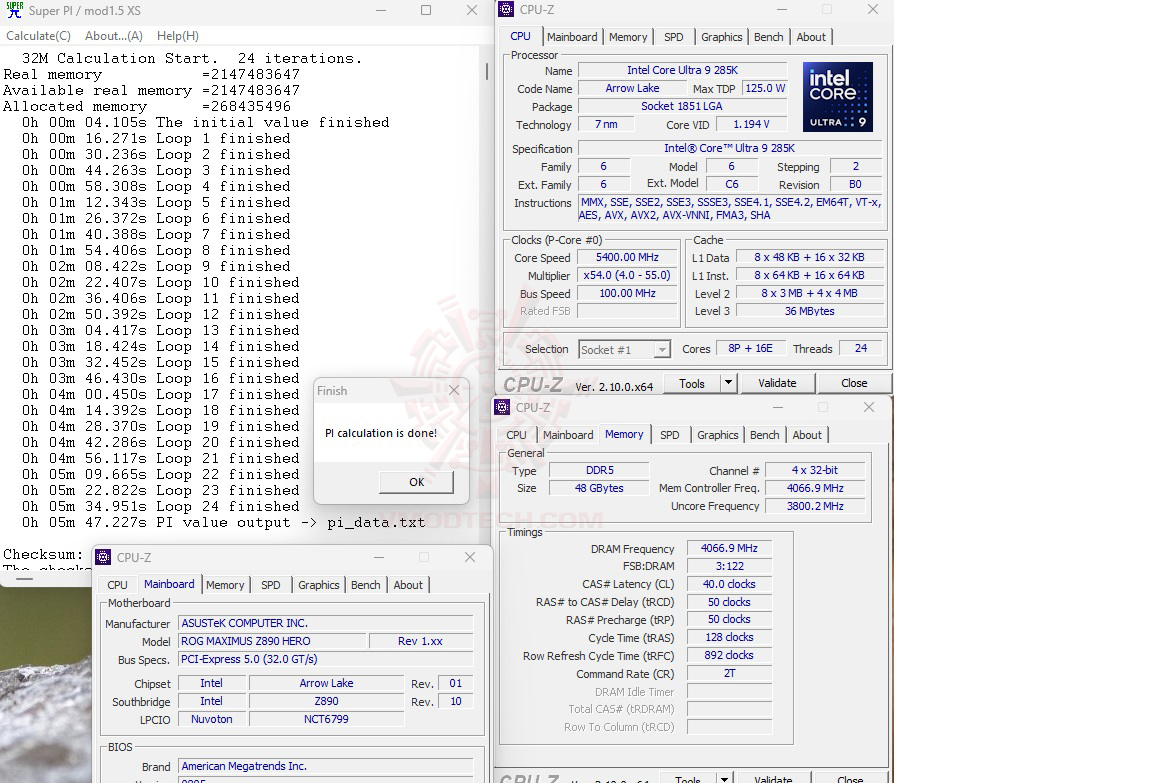This screenshot has width=1152, height=783.
Task: Select Bench tab in Memory CPU-Z window
Action: tap(764, 435)
